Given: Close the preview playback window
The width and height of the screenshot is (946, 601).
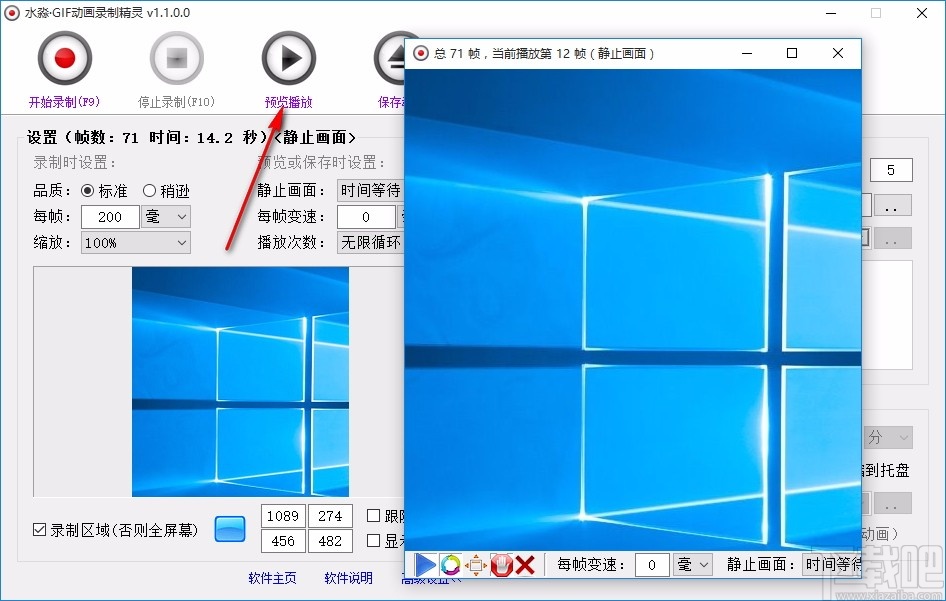Looking at the screenshot, I should 838,53.
